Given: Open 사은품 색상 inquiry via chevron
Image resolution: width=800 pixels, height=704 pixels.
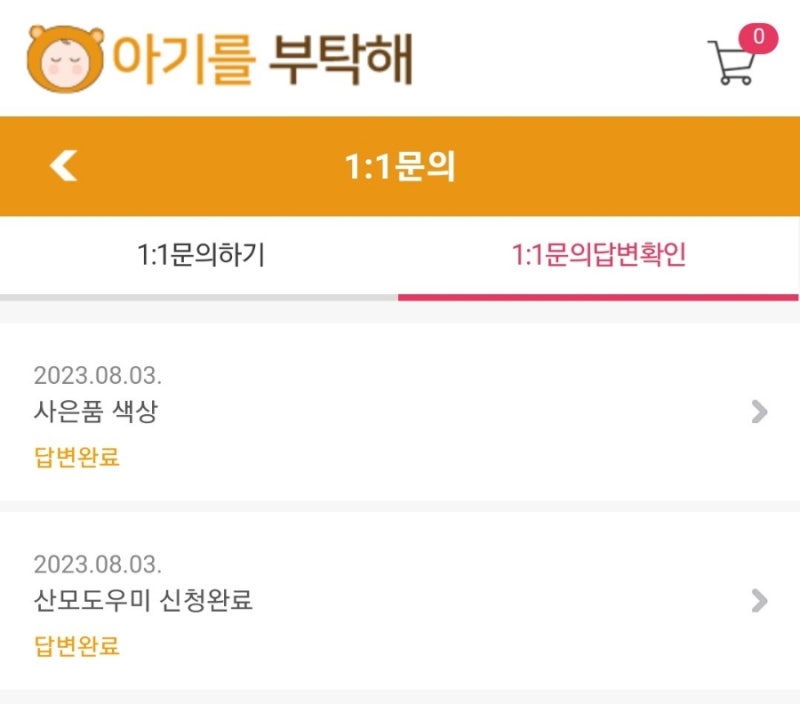Looking at the screenshot, I should (759, 412).
